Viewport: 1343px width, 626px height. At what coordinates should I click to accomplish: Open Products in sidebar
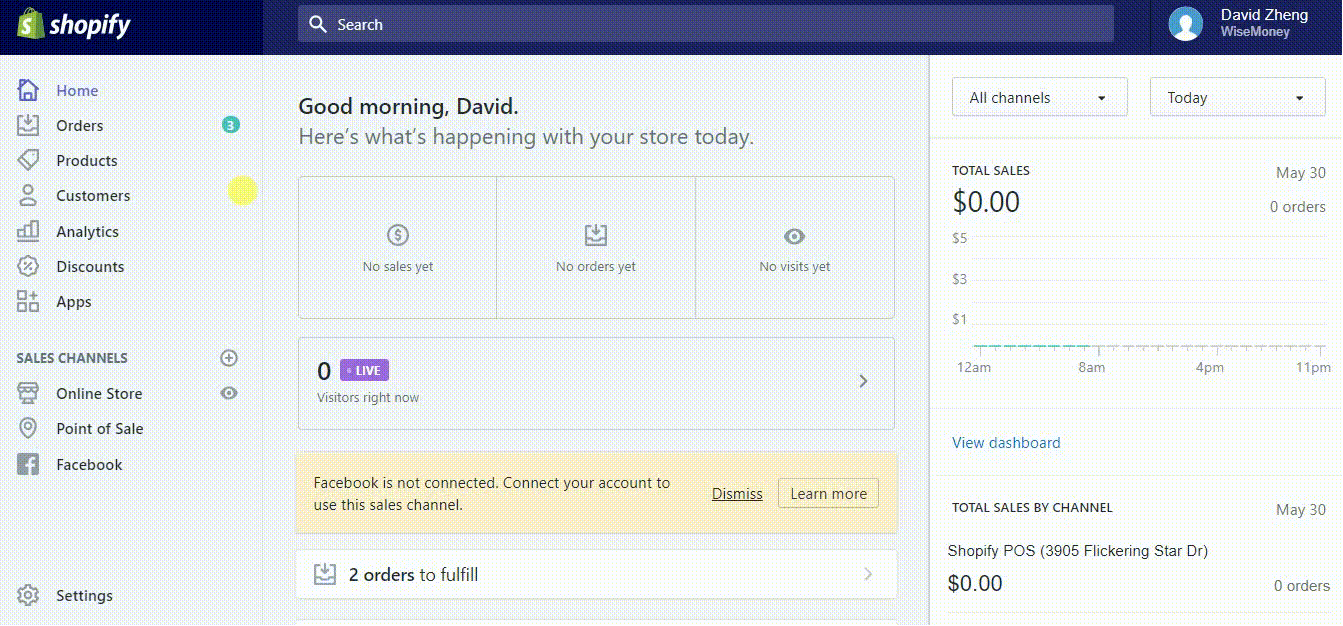(x=87, y=160)
